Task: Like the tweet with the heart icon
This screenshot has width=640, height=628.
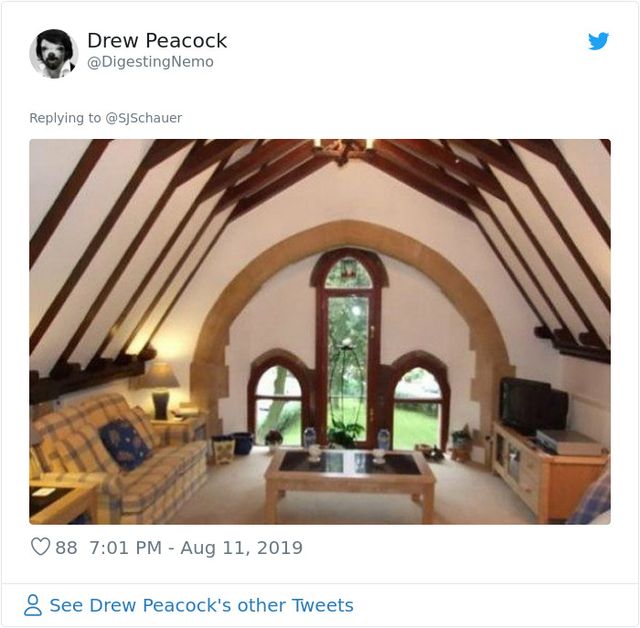Action: (40, 547)
